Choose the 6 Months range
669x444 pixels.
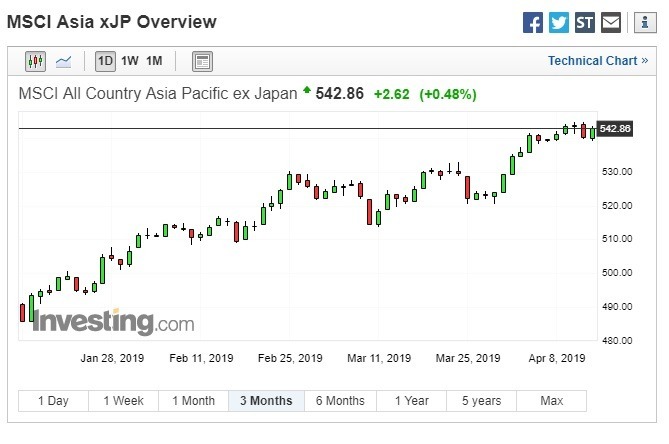(x=340, y=401)
